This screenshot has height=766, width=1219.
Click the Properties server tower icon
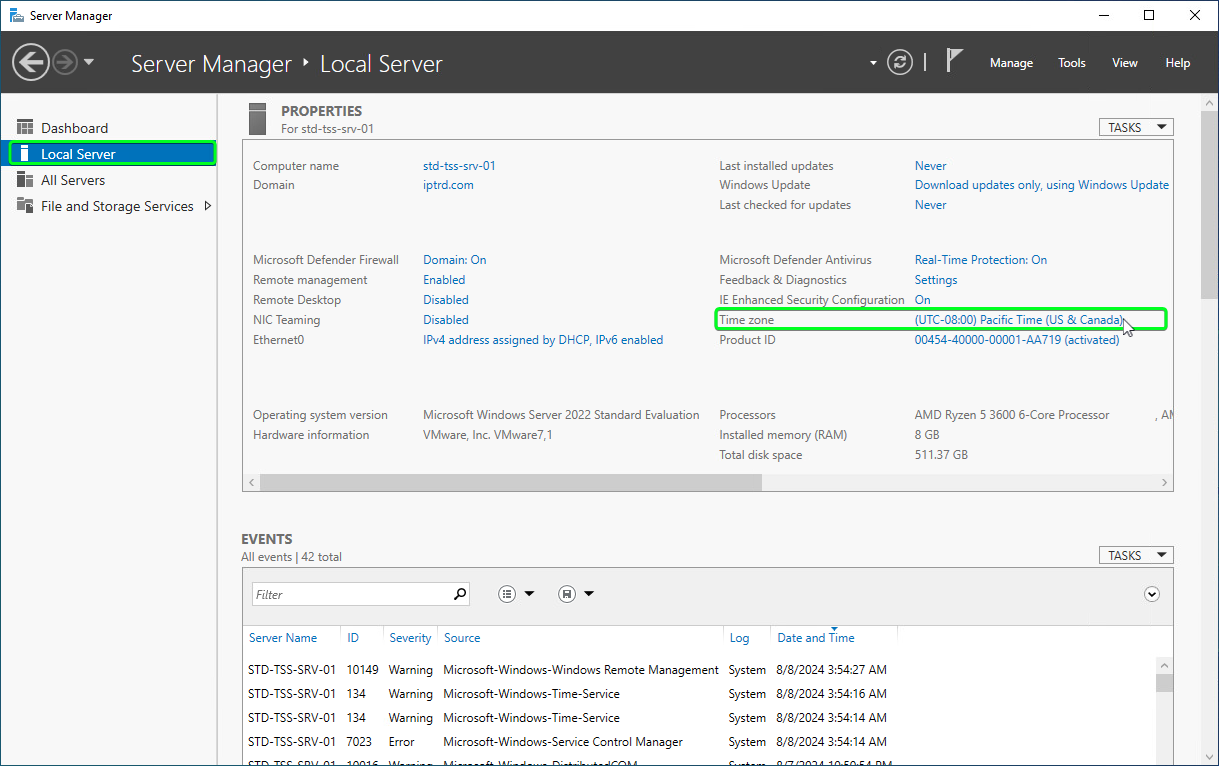point(258,118)
